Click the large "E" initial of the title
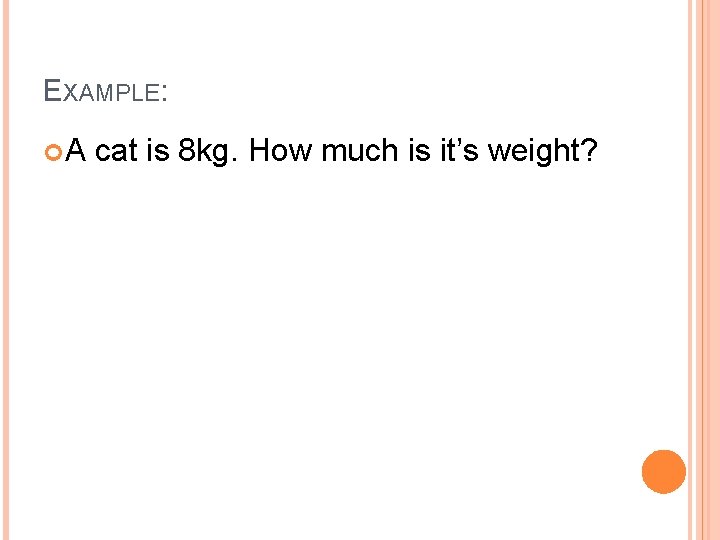The width and height of the screenshot is (720, 540). pyautogui.click(x=53, y=93)
